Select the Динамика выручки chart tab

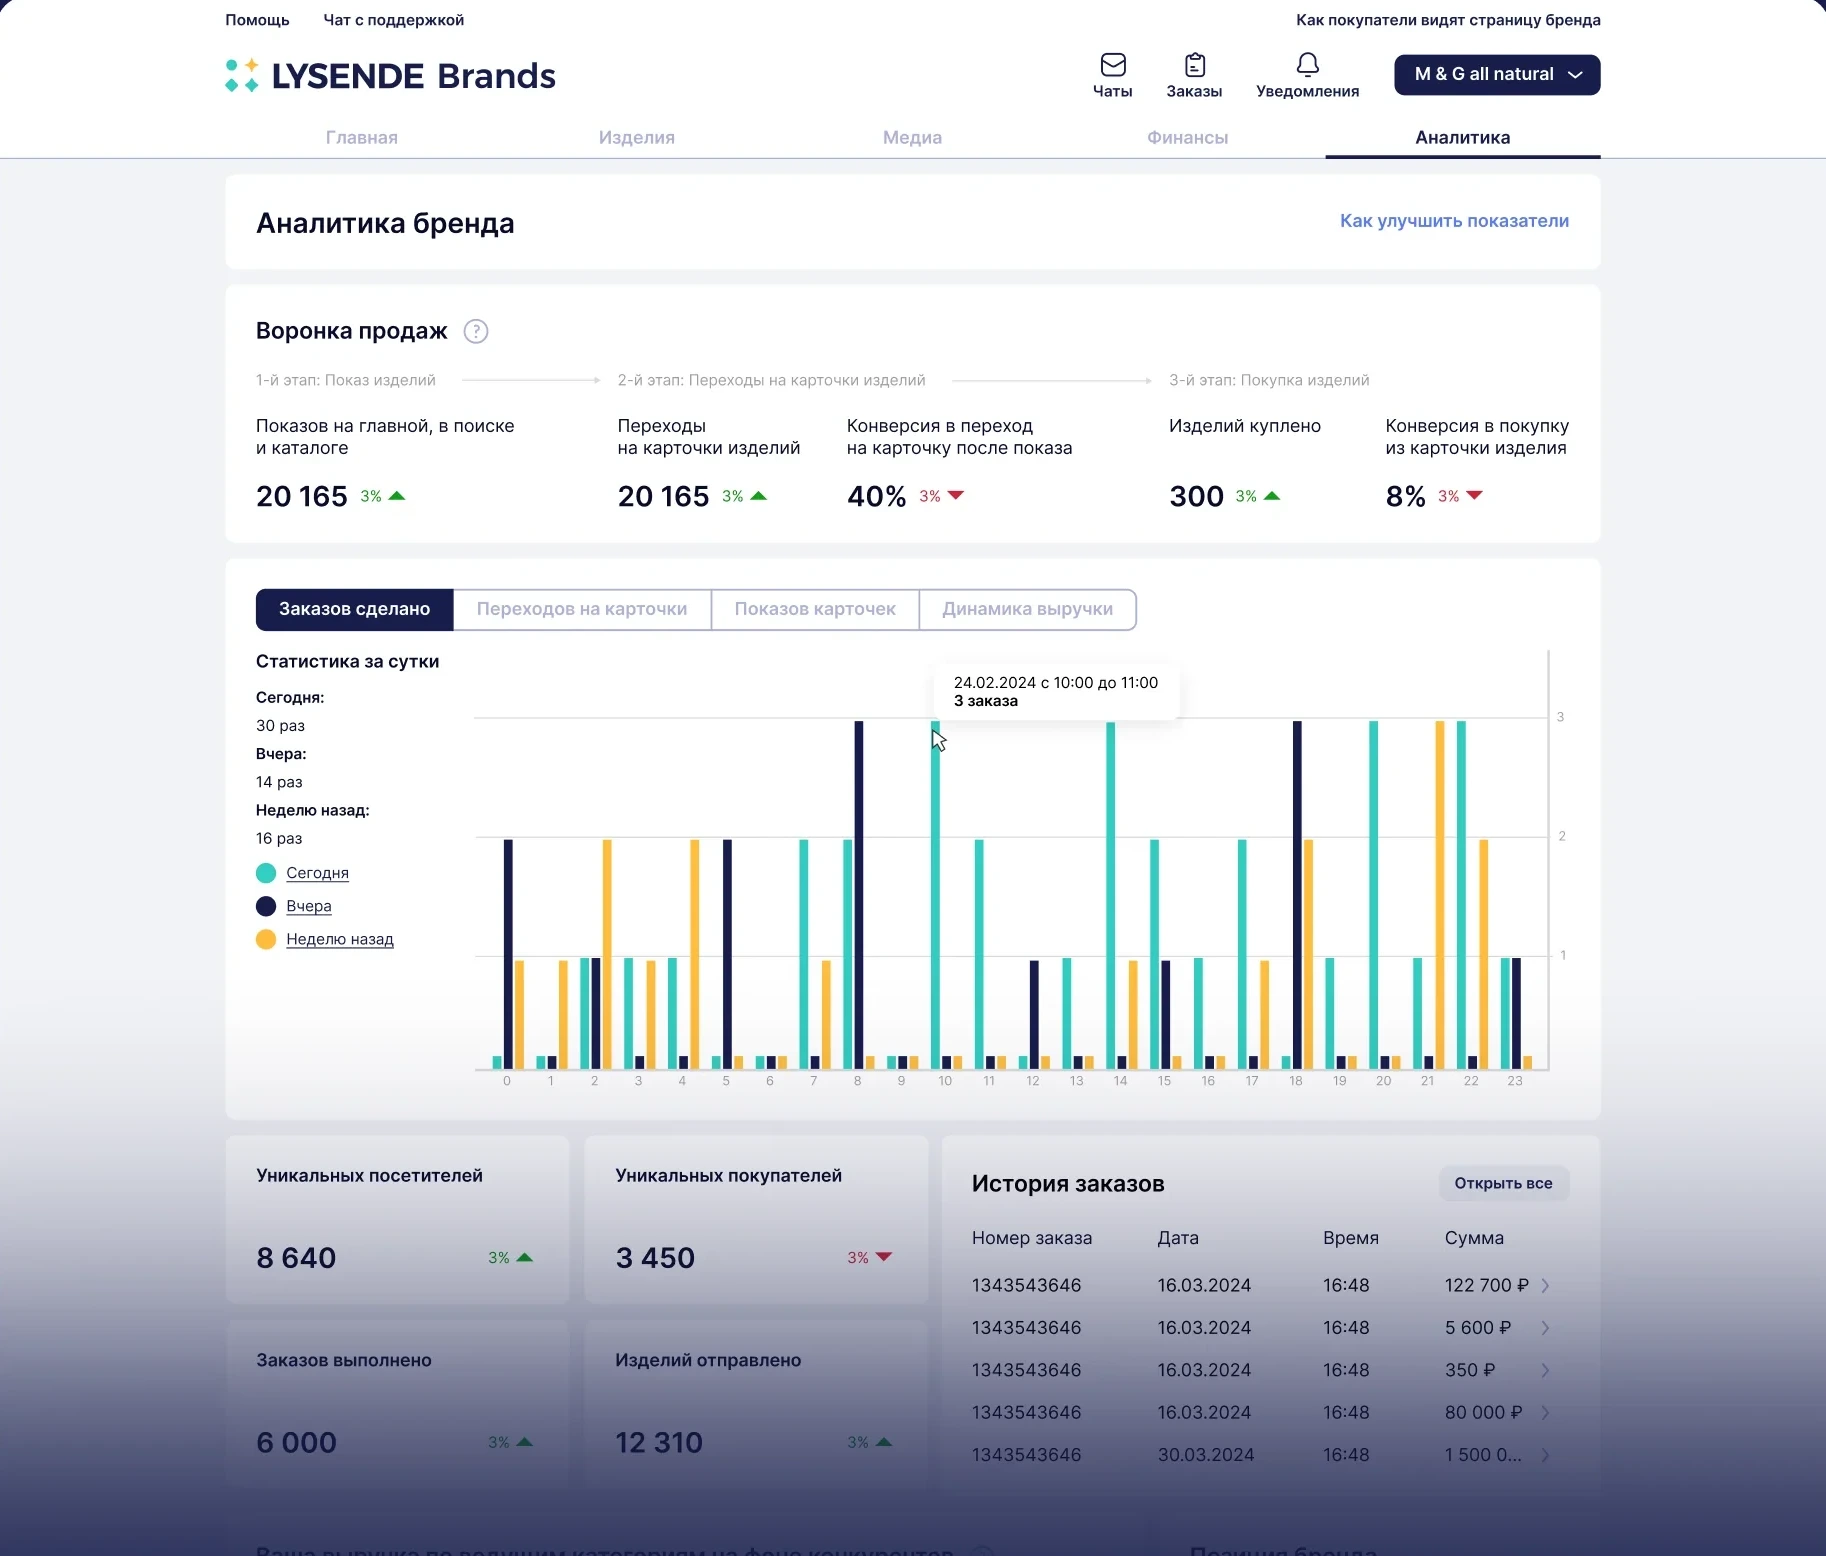[x=1027, y=609]
